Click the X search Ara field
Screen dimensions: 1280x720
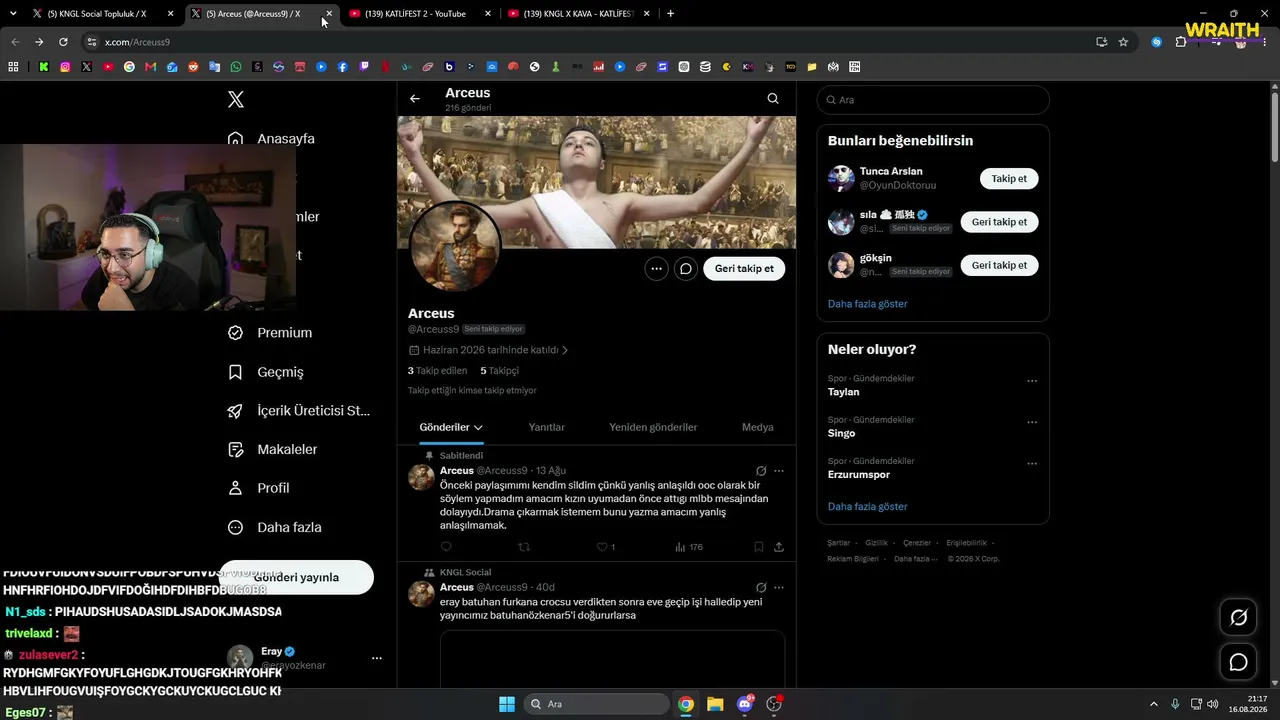point(933,100)
